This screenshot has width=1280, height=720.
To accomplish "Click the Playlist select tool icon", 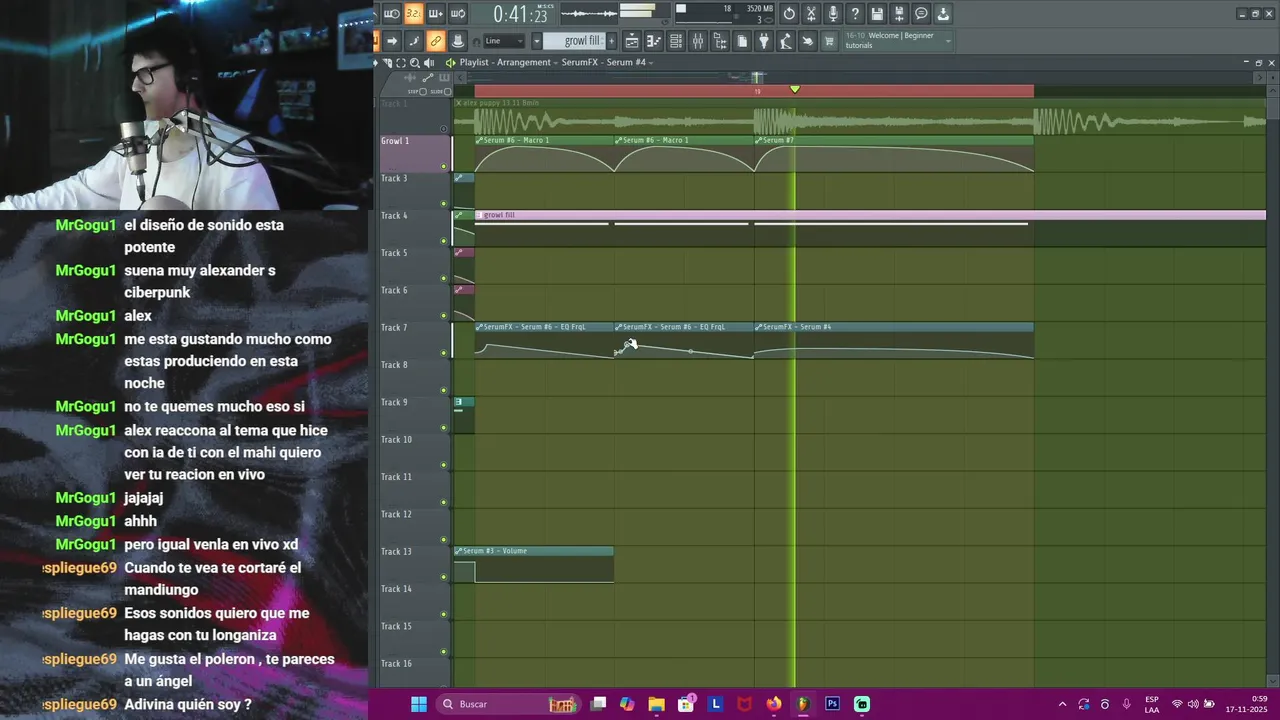I will pyautogui.click(x=401, y=62).
